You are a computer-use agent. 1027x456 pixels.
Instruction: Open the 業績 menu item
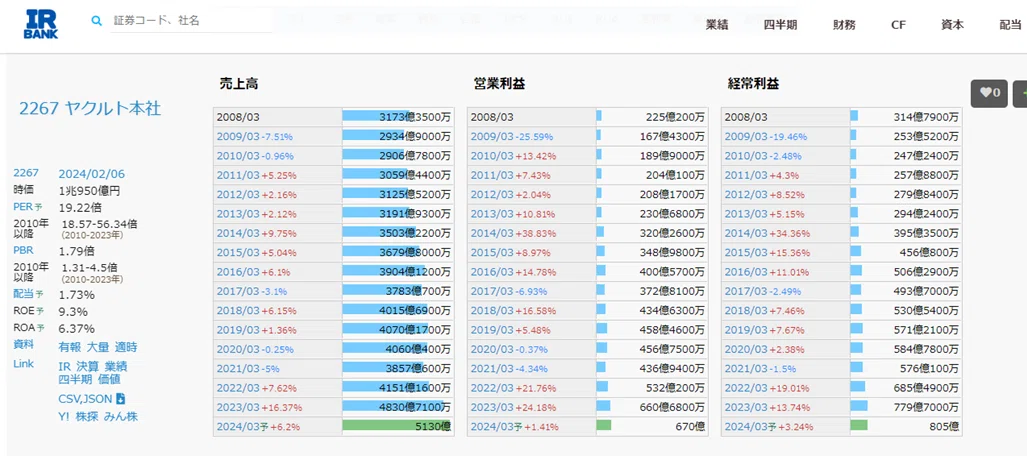pos(717,25)
